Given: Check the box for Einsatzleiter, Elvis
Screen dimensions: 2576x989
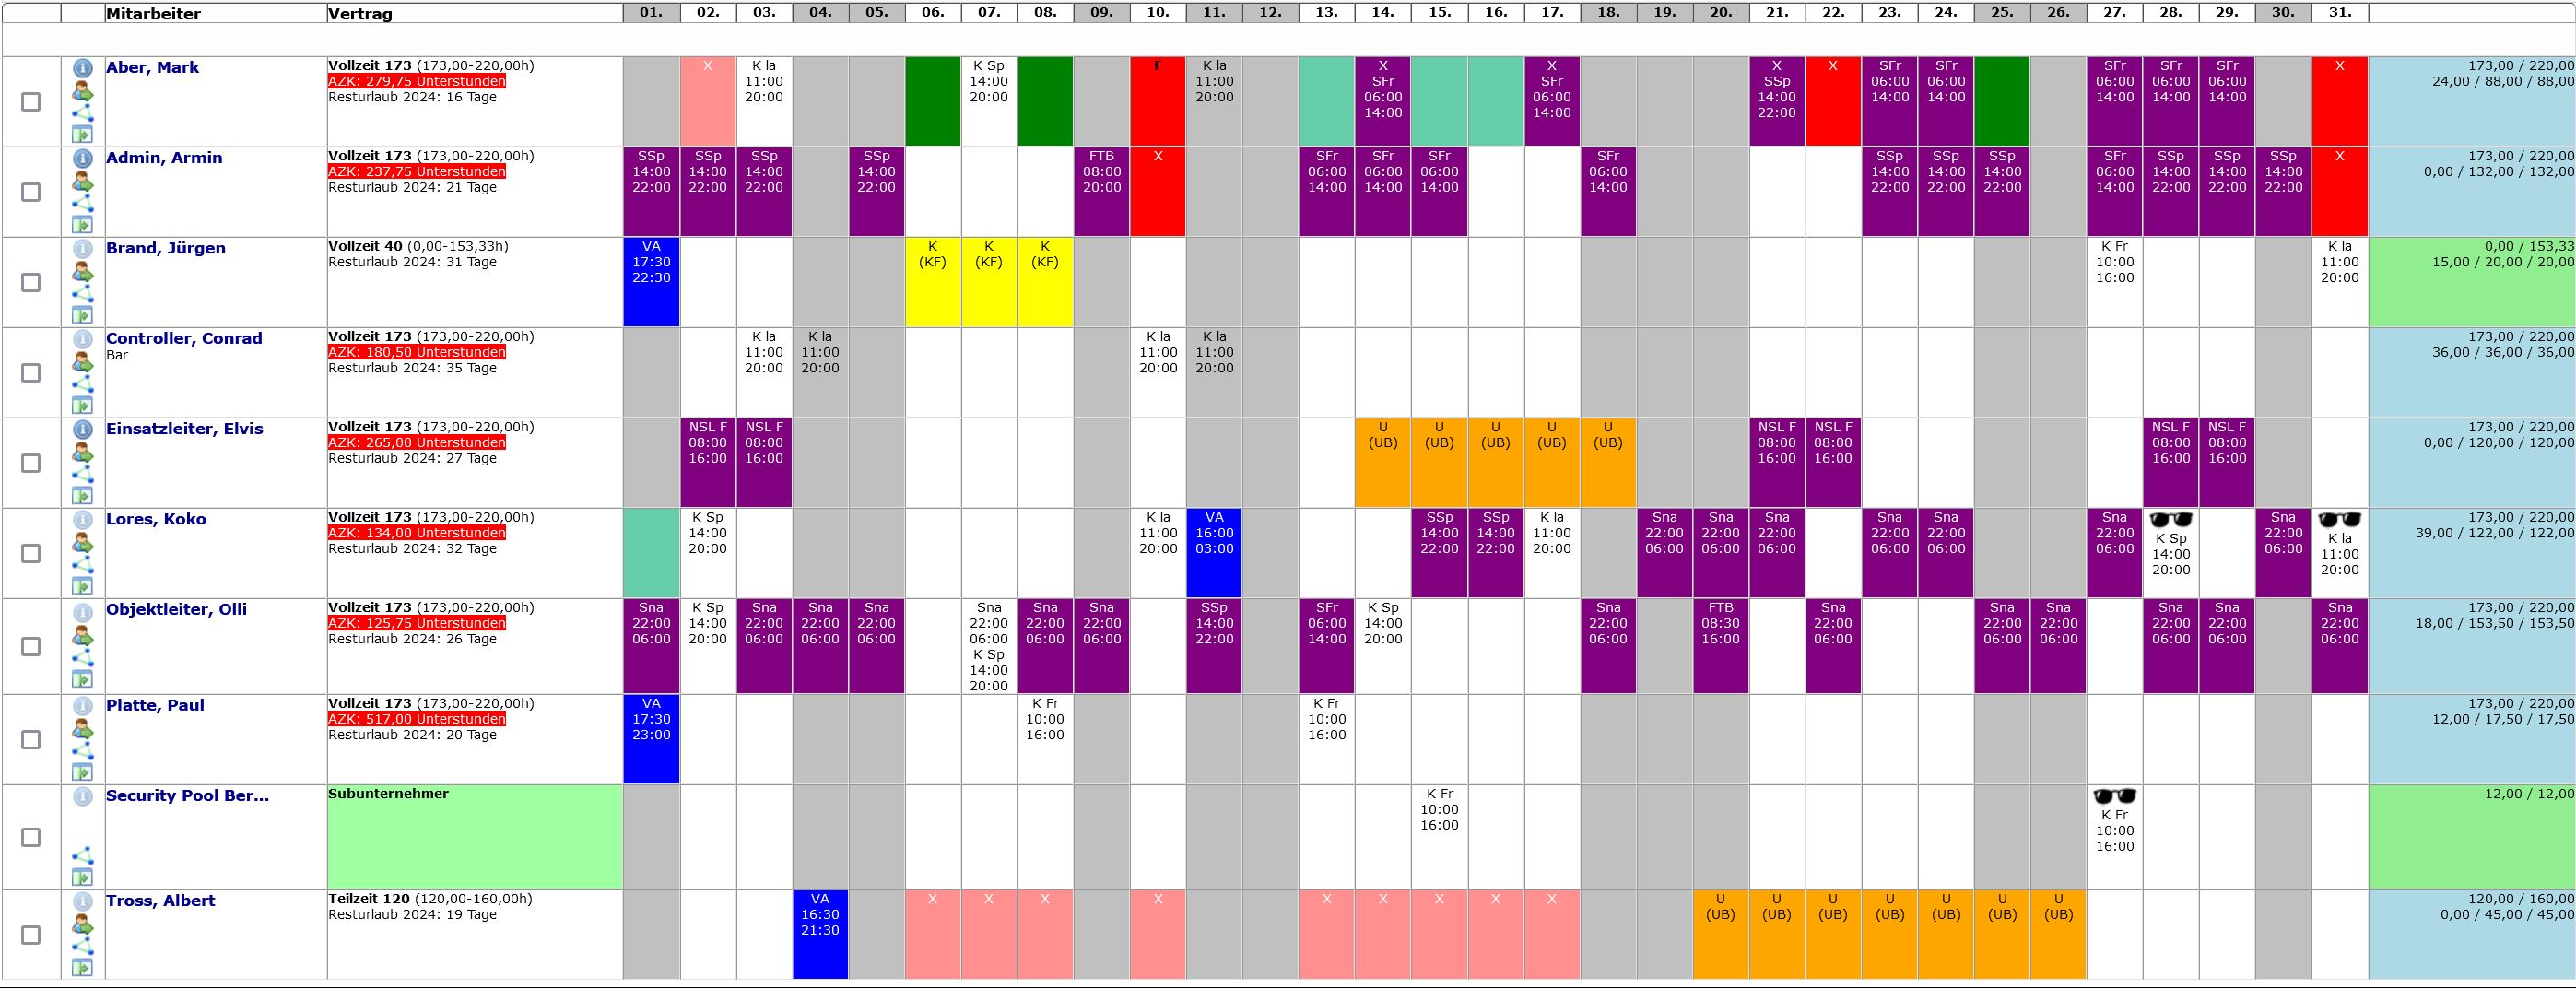Looking at the screenshot, I should point(31,463).
